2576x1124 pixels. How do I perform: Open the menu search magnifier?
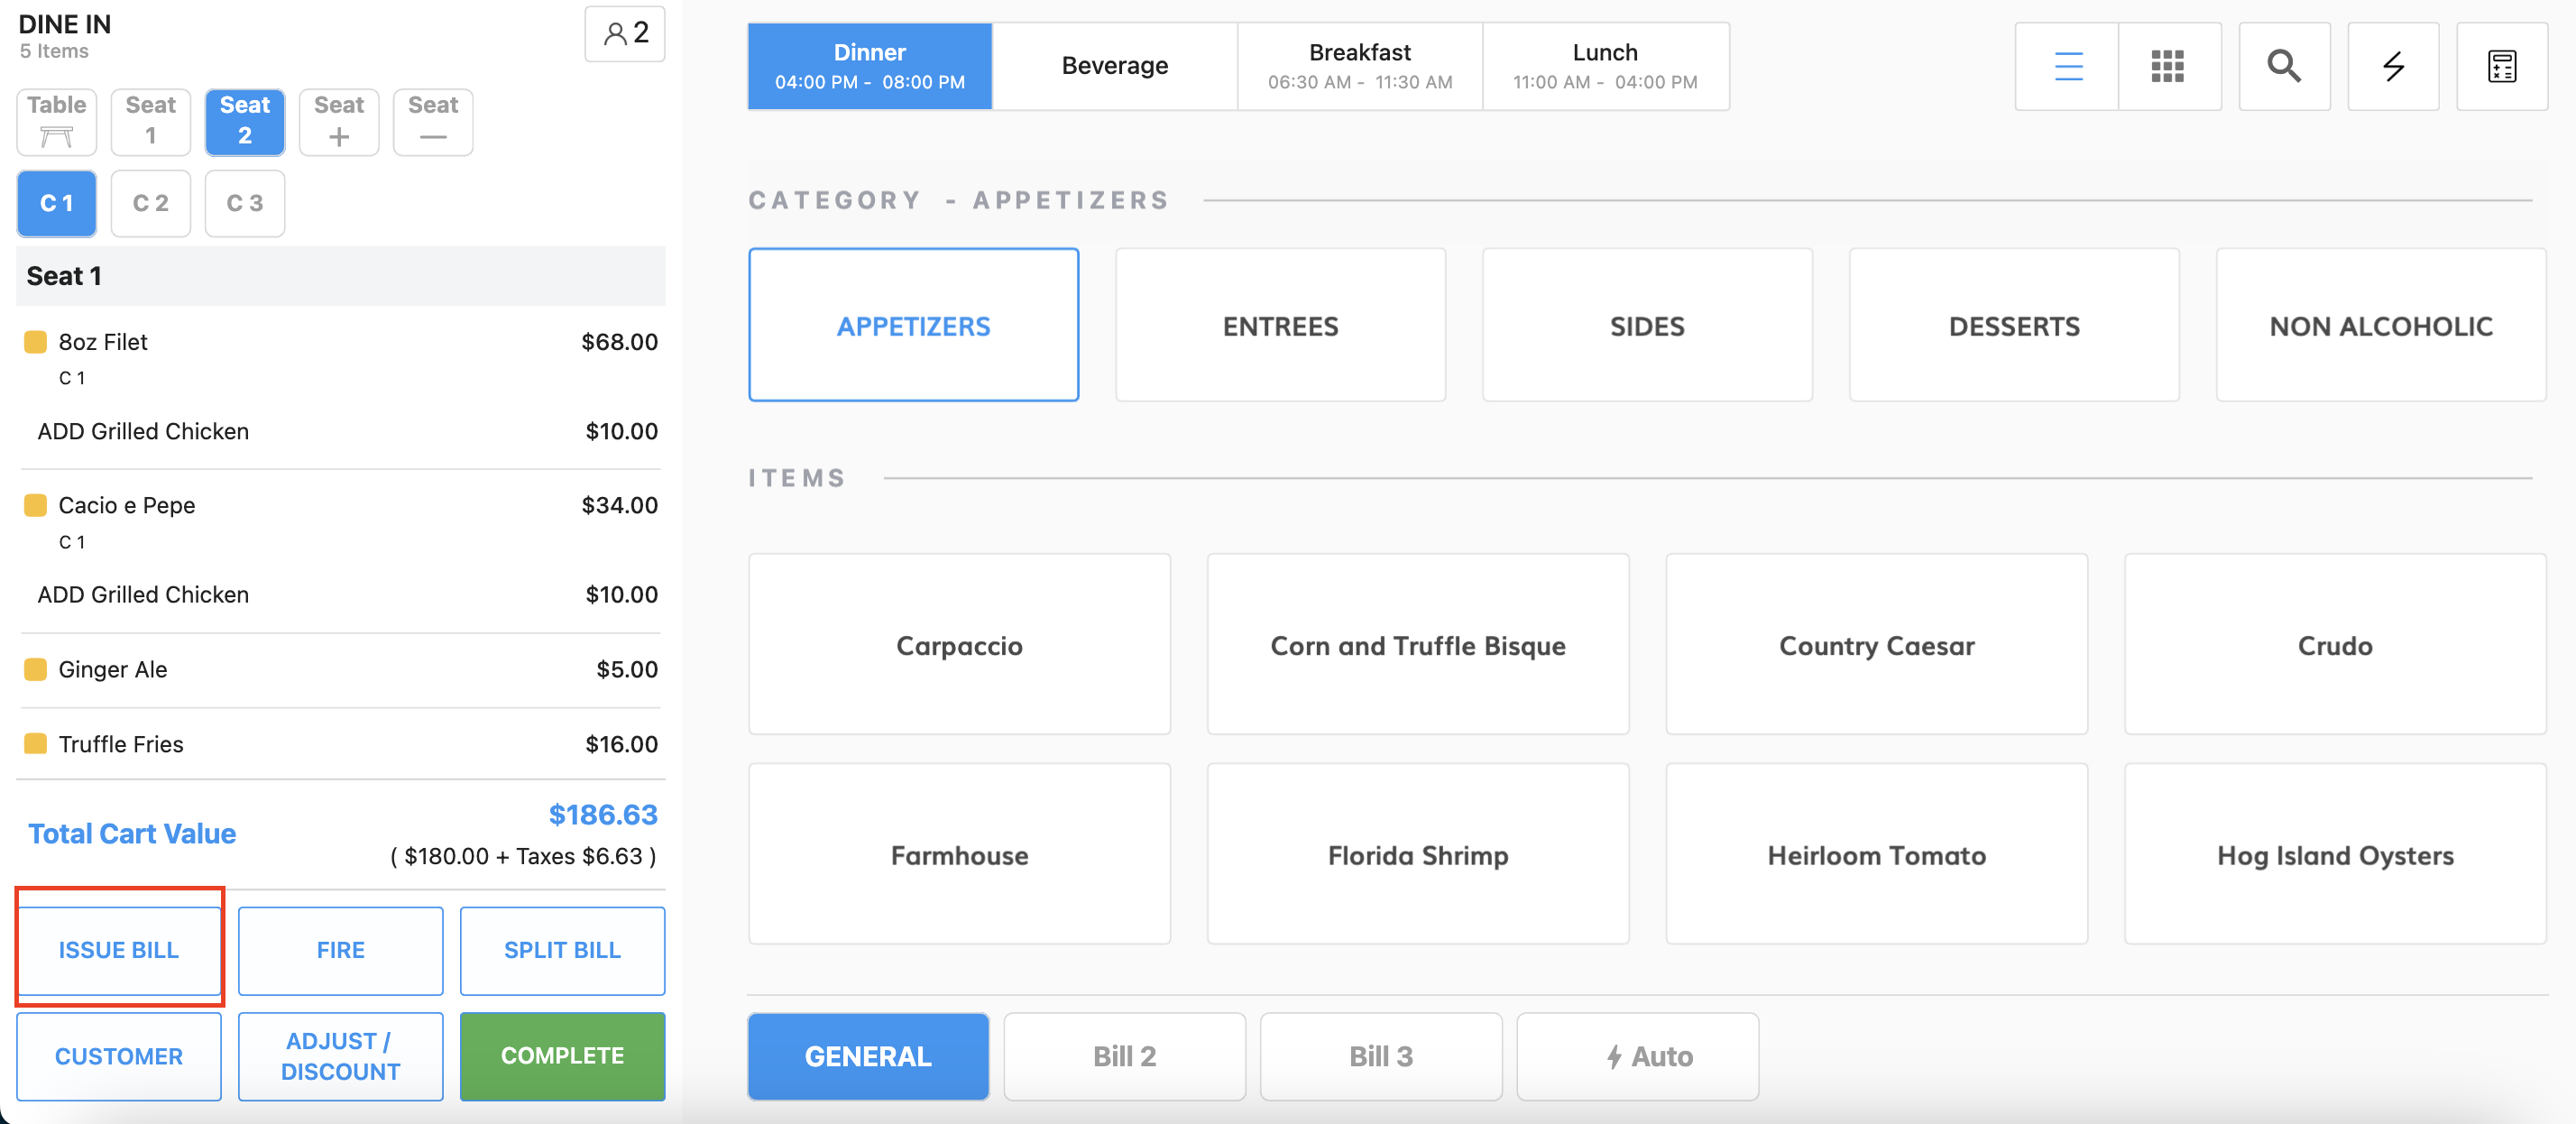[x=2283, y=66]
